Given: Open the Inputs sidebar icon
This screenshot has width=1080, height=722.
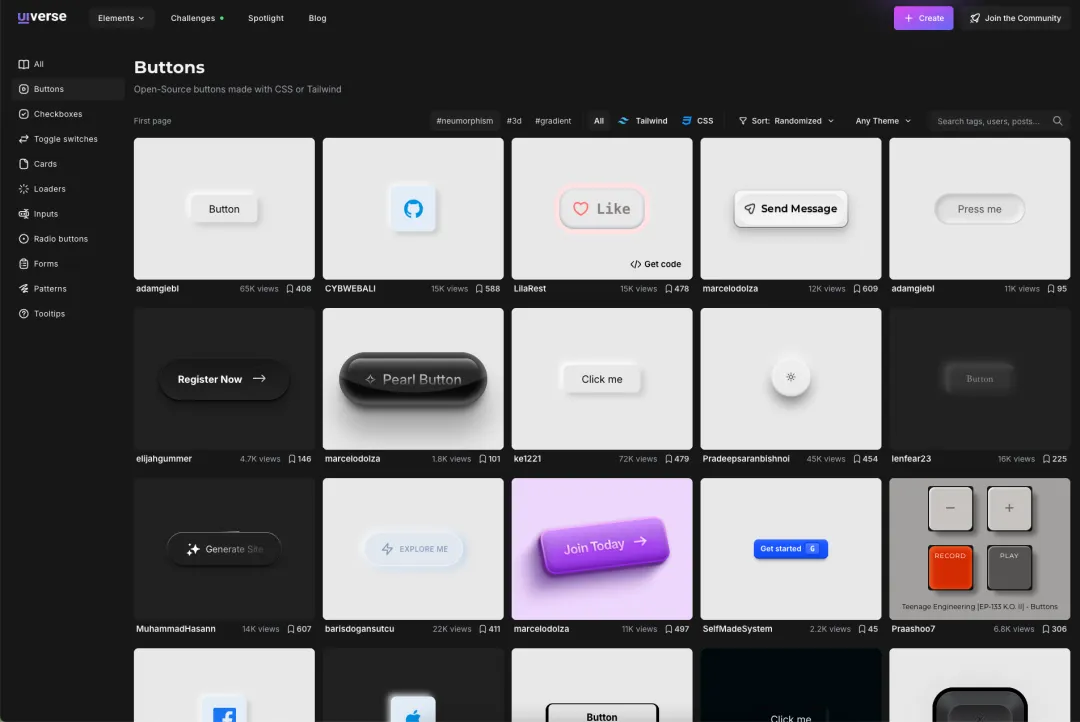Looking at the screenshot, I should 23,214.
